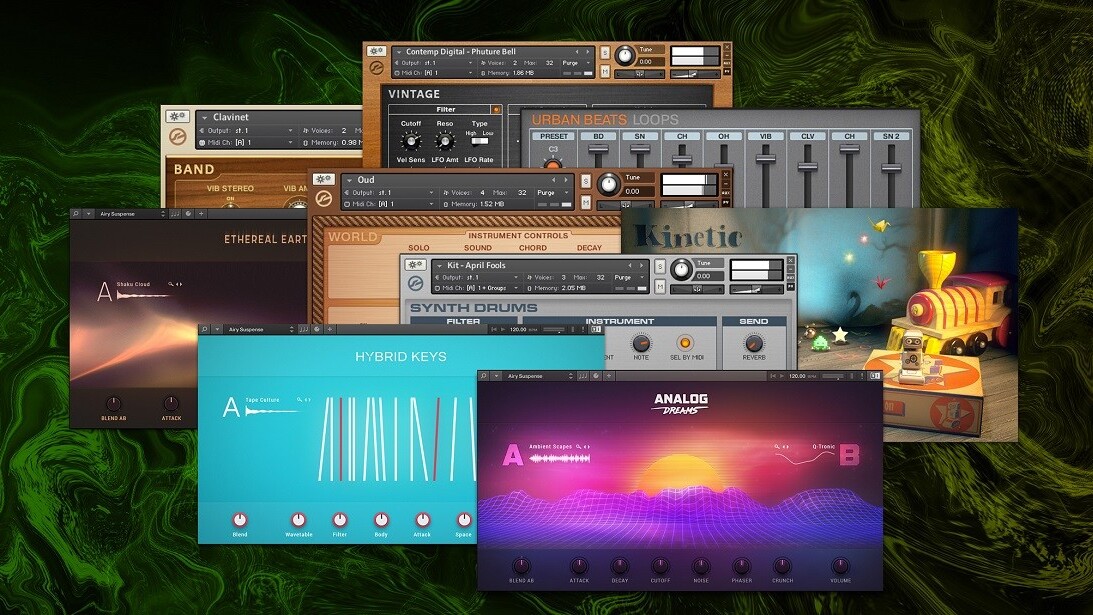Viewport: 1093px width, 615px height.
Task: Open the Clavinet instrument name dropdown
Action: click(205, 117)
